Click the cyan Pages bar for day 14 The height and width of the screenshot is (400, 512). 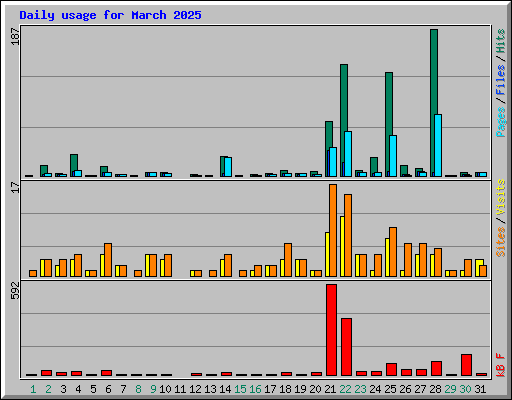[228, 167]
